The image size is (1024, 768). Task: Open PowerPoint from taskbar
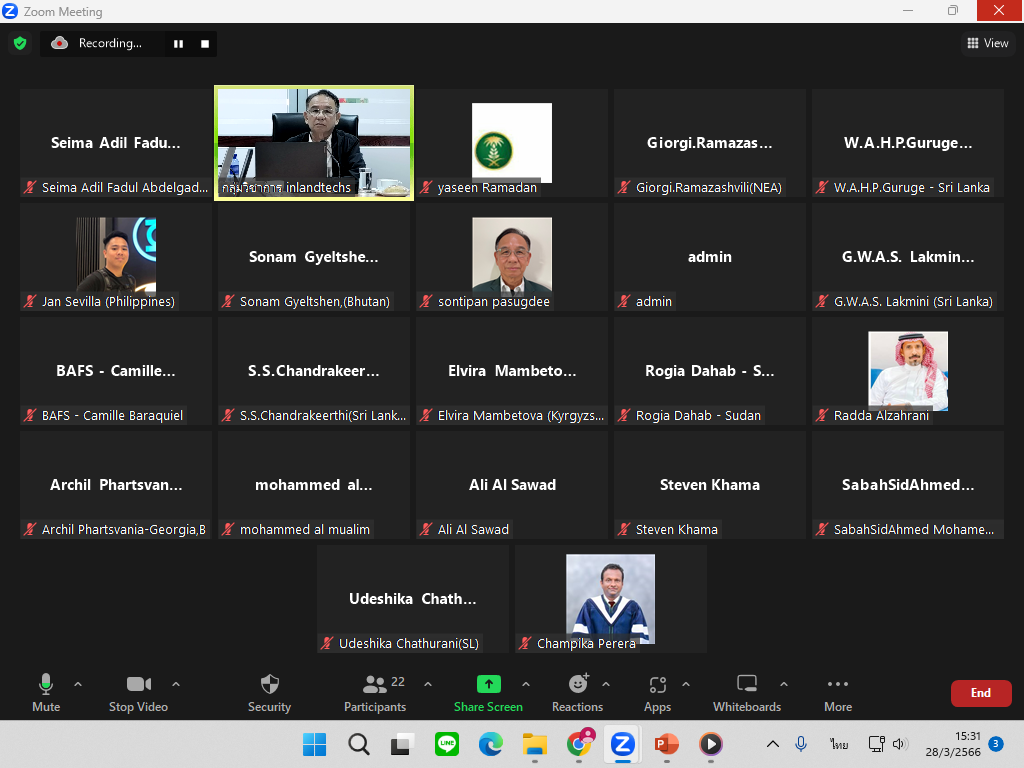click(x=666, y=744)
